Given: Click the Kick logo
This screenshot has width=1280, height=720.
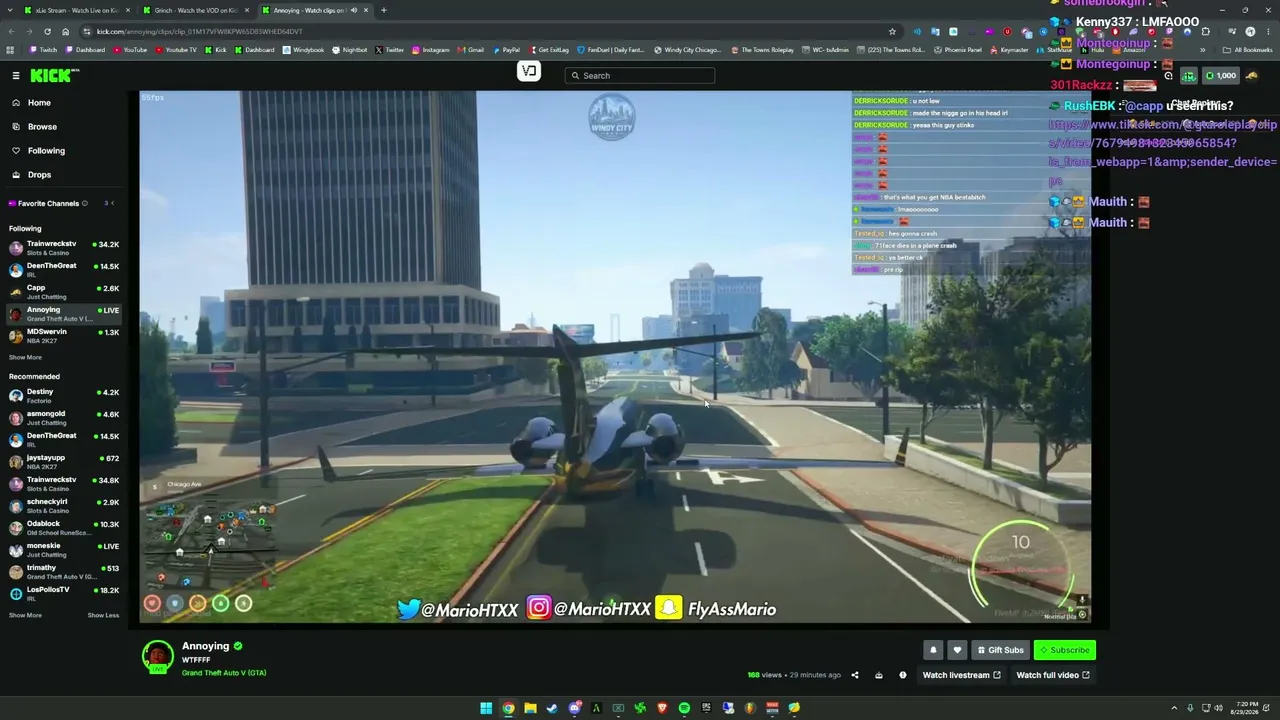Looking at the screenshot, I should 53,76.
